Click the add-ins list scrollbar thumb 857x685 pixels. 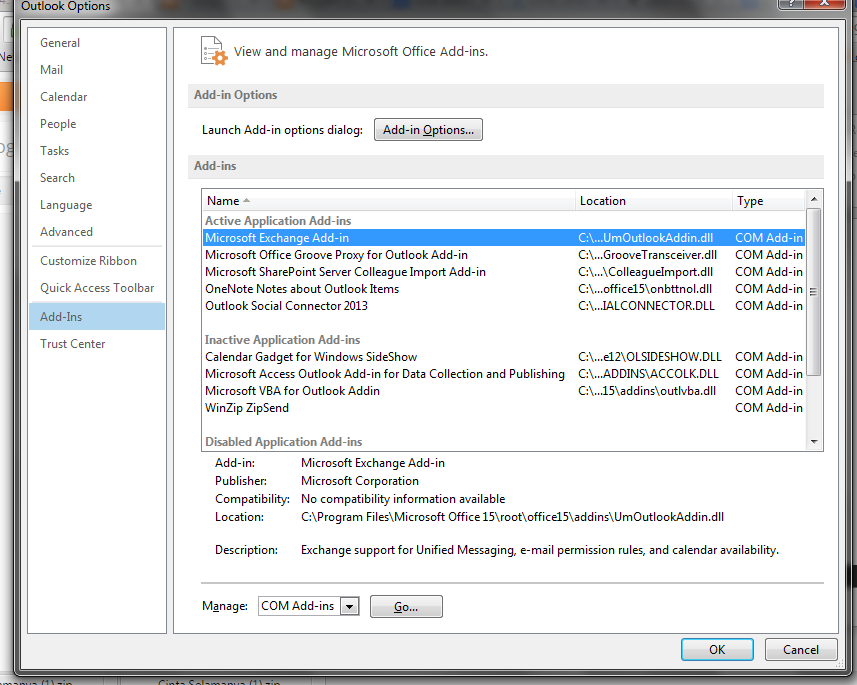pyautogui.click(x=814, y=292)
